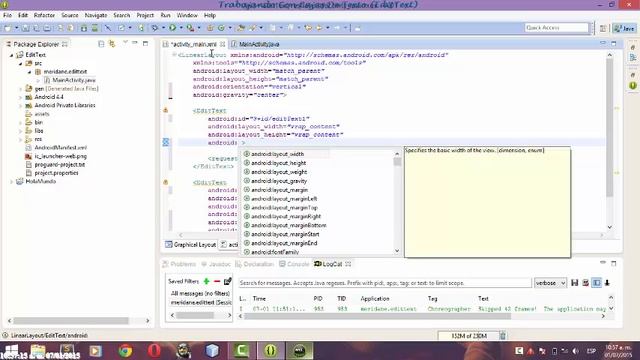The height and width of the screenshot is (360, 640).
Task: Click the New Java Class toolbar icon
Action: tap(221, 28)
